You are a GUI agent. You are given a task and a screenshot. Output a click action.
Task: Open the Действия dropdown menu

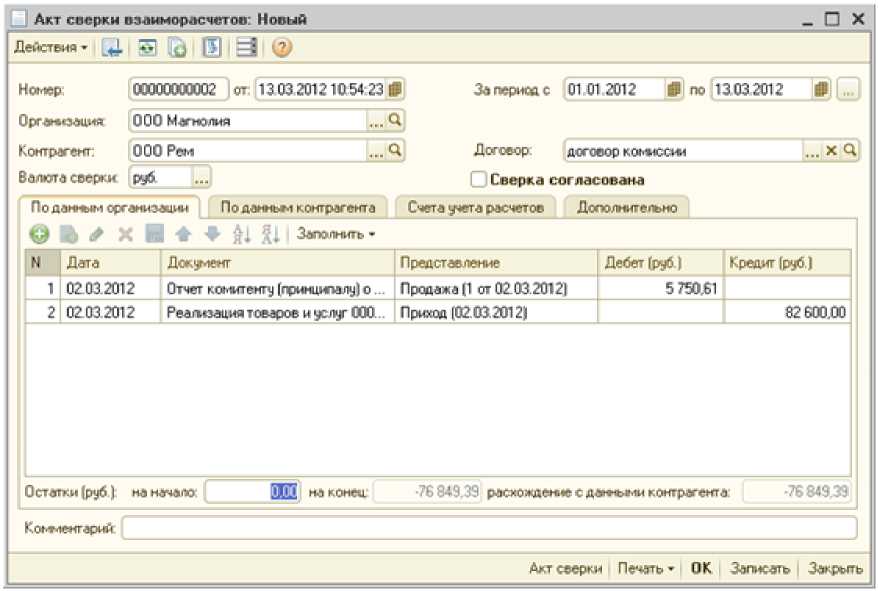pos(50,48)
